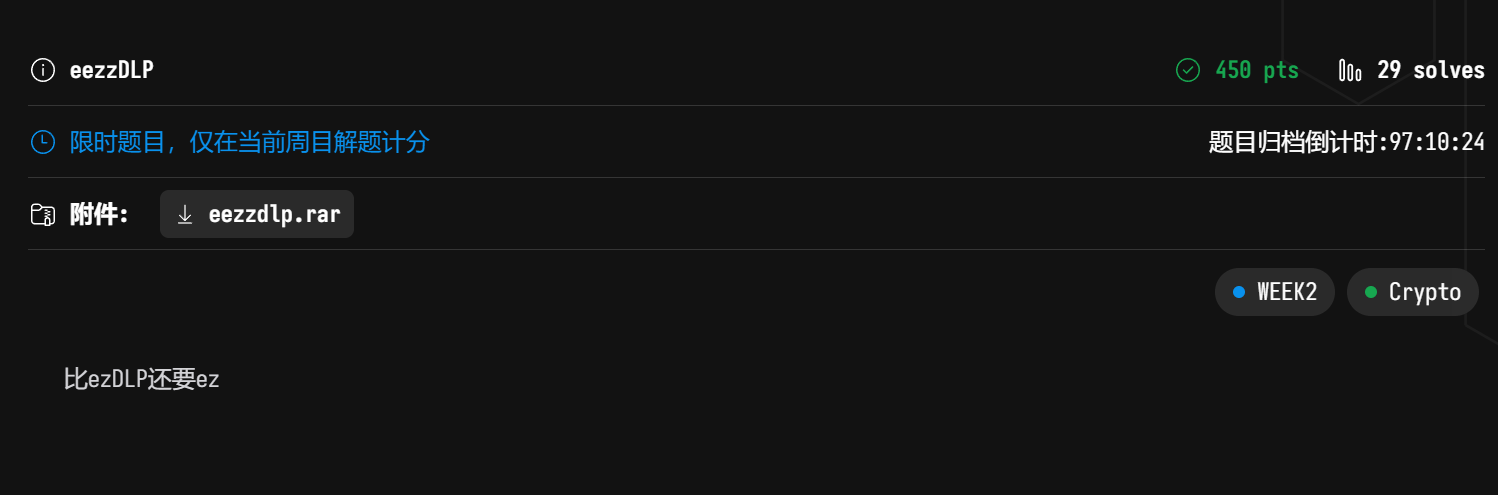Click the 450 pts score text
Viewport: 1498px width, 495px height.
tap(1257, 70)
